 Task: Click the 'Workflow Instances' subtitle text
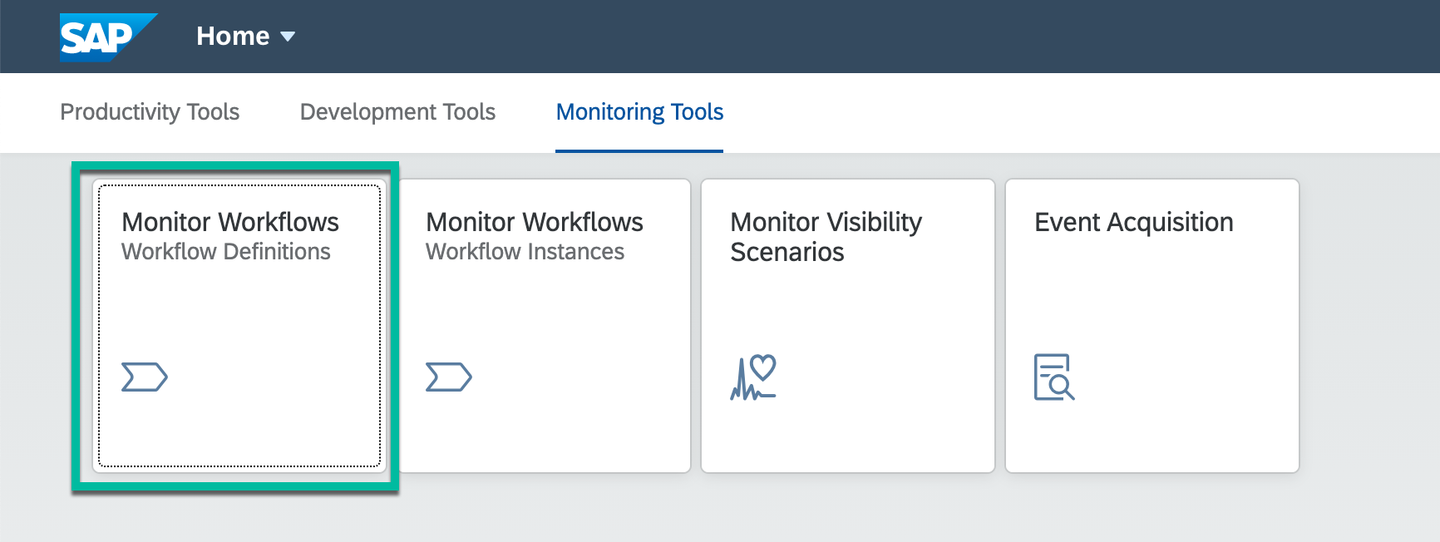tap(525, 252)
